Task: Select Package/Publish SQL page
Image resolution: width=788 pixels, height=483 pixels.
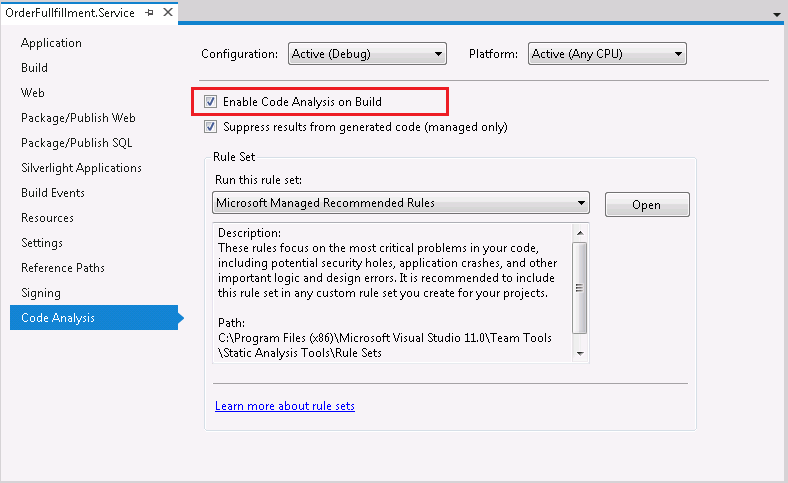Action: pyautogui.click(x=76, y=143)
